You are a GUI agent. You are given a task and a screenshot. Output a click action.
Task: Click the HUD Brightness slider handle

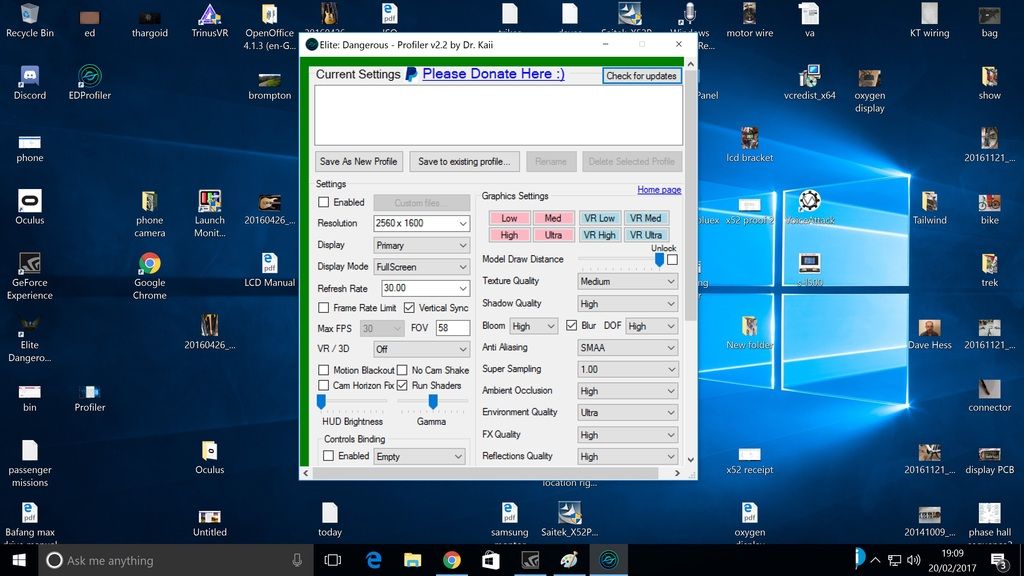[x=321, y=401]
